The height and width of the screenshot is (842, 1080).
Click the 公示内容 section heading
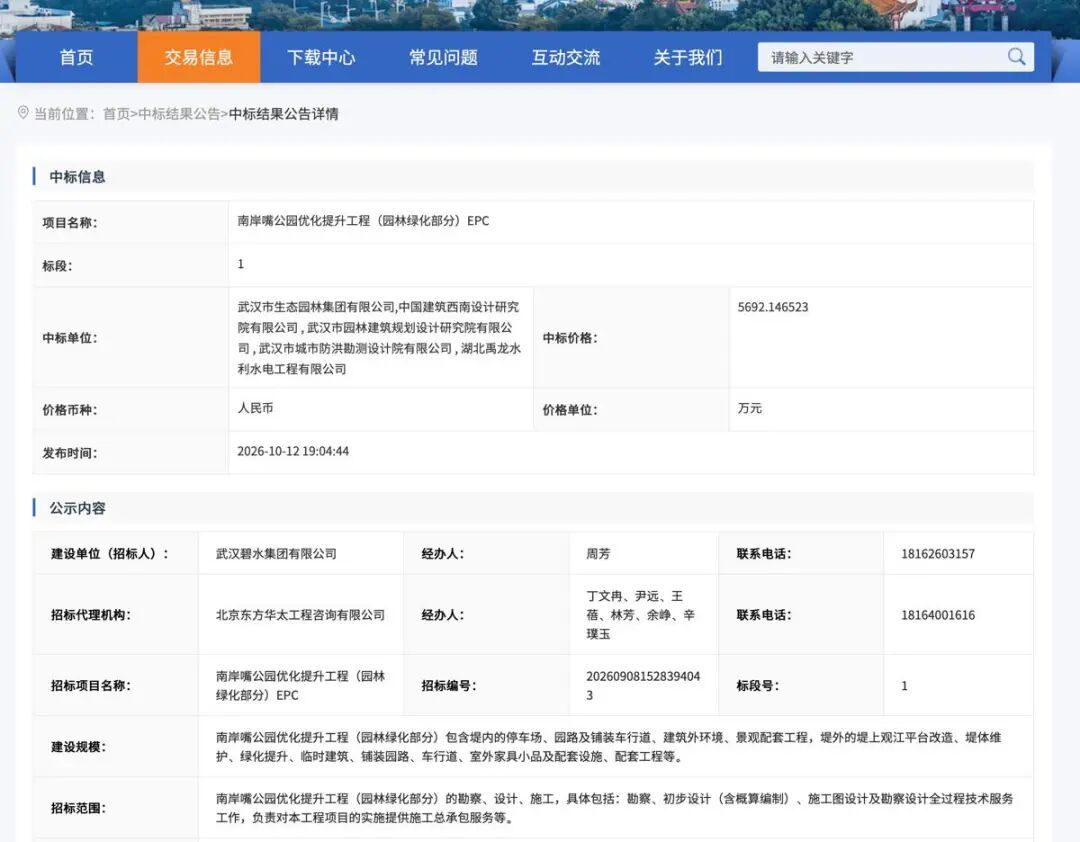[x=77, y=509]
